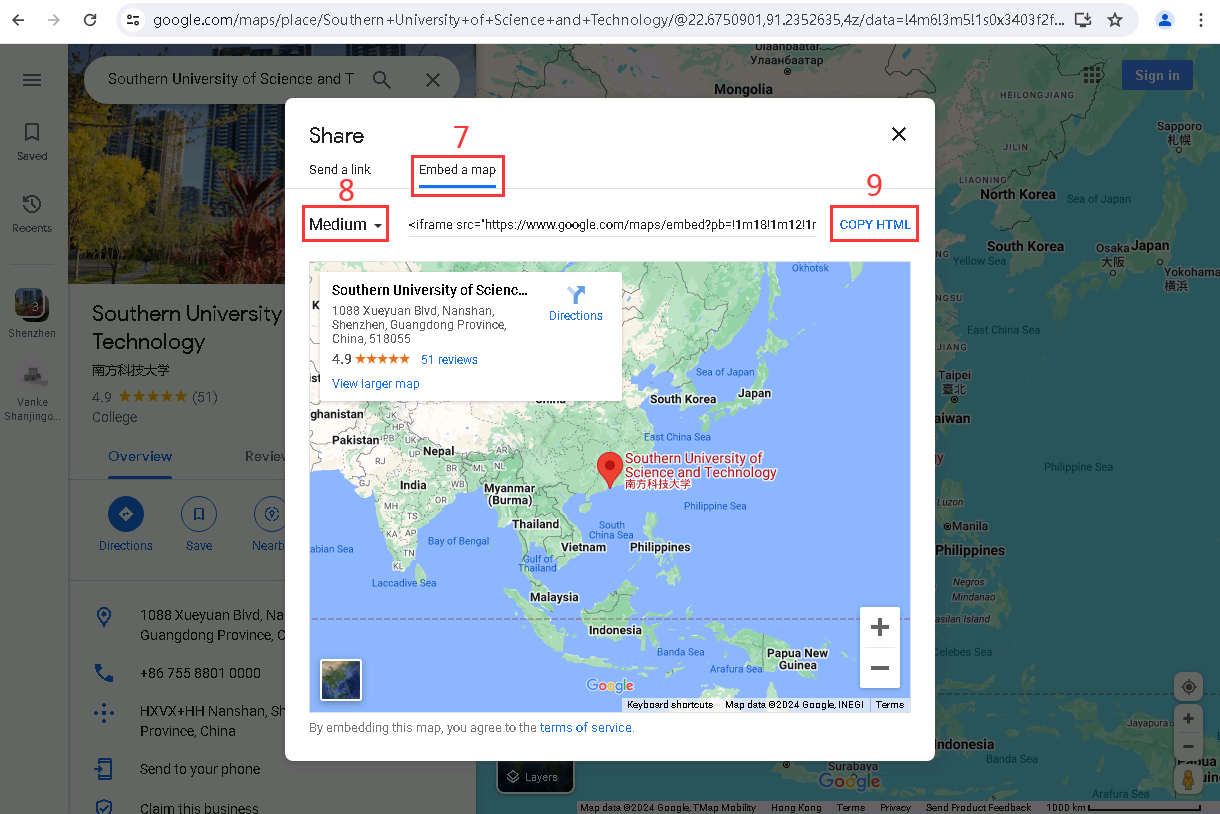
Task: Clear the search box with X
Action: [433, 80]
